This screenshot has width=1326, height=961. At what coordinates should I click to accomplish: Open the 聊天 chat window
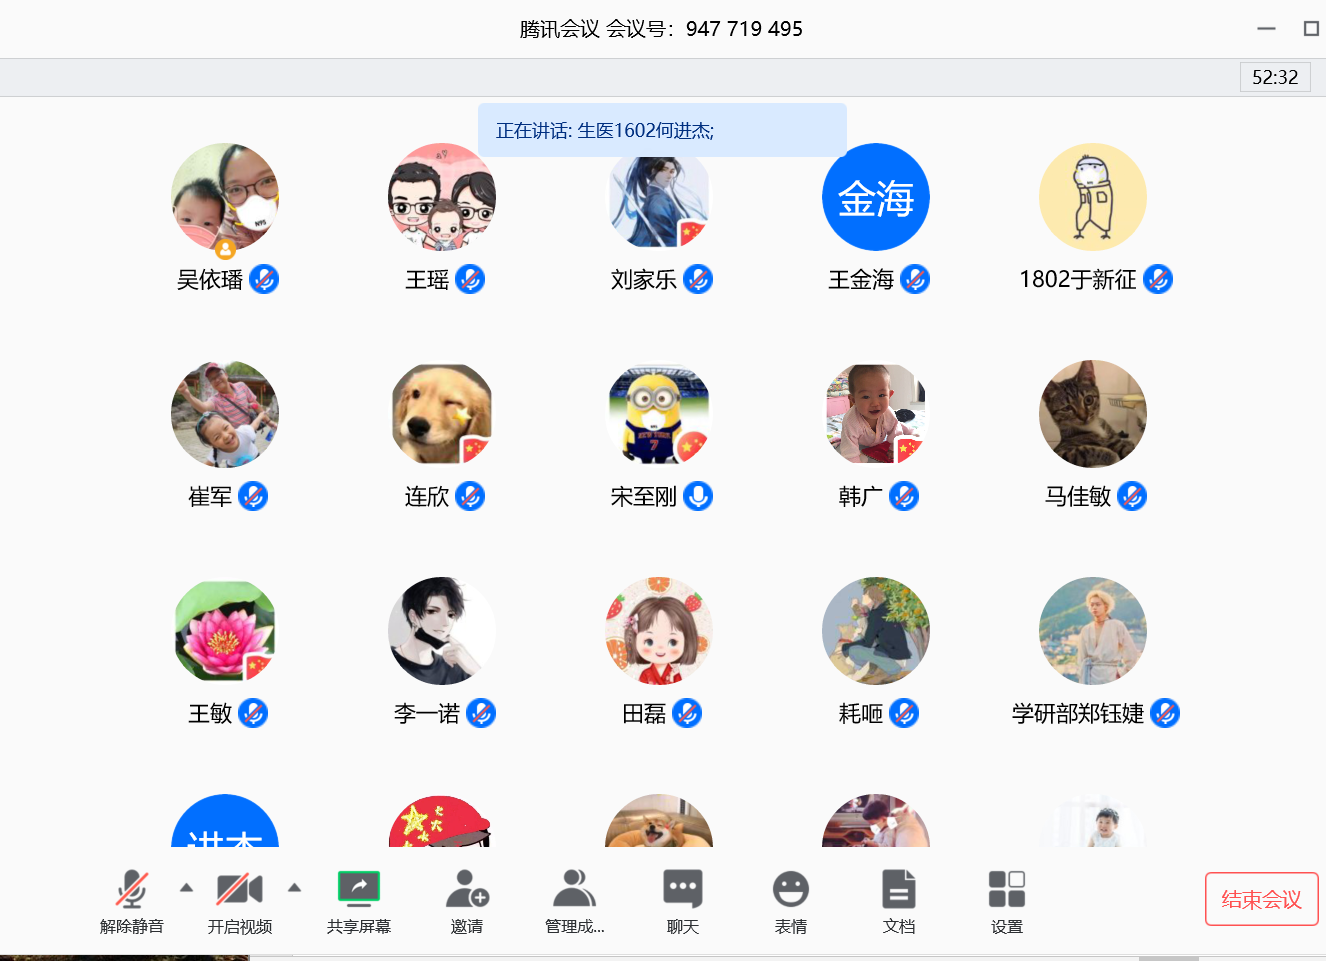pyautogui.click(x=682, y=899)
